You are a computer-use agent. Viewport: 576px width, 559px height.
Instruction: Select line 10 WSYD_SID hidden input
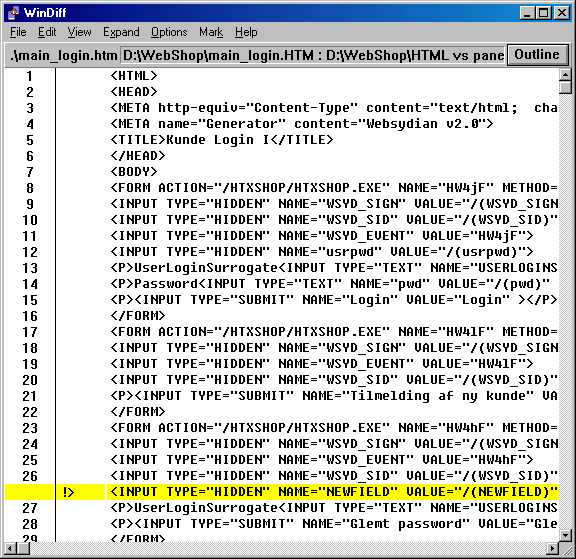(x=334, y=220)
